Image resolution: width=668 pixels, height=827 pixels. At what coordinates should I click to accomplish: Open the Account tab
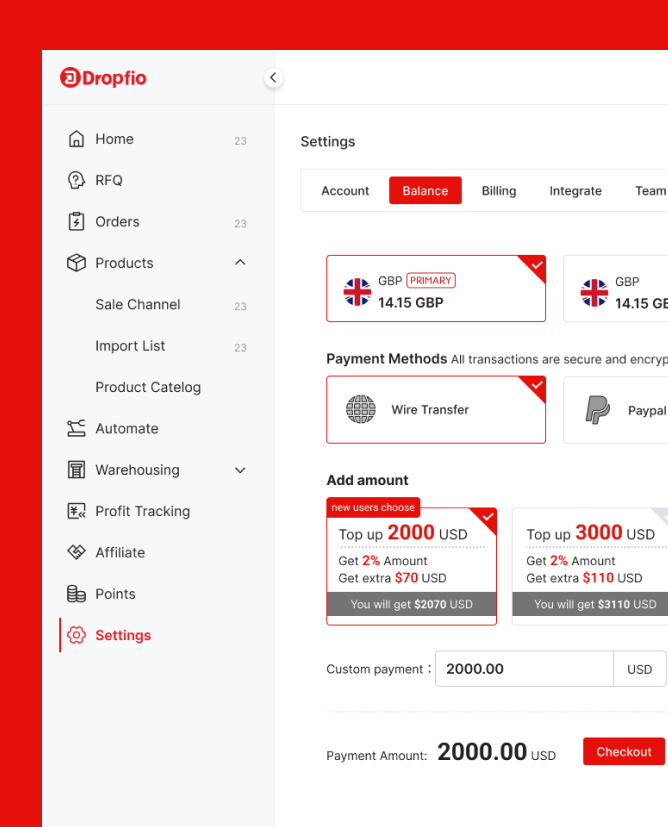(x=345, y=191)
